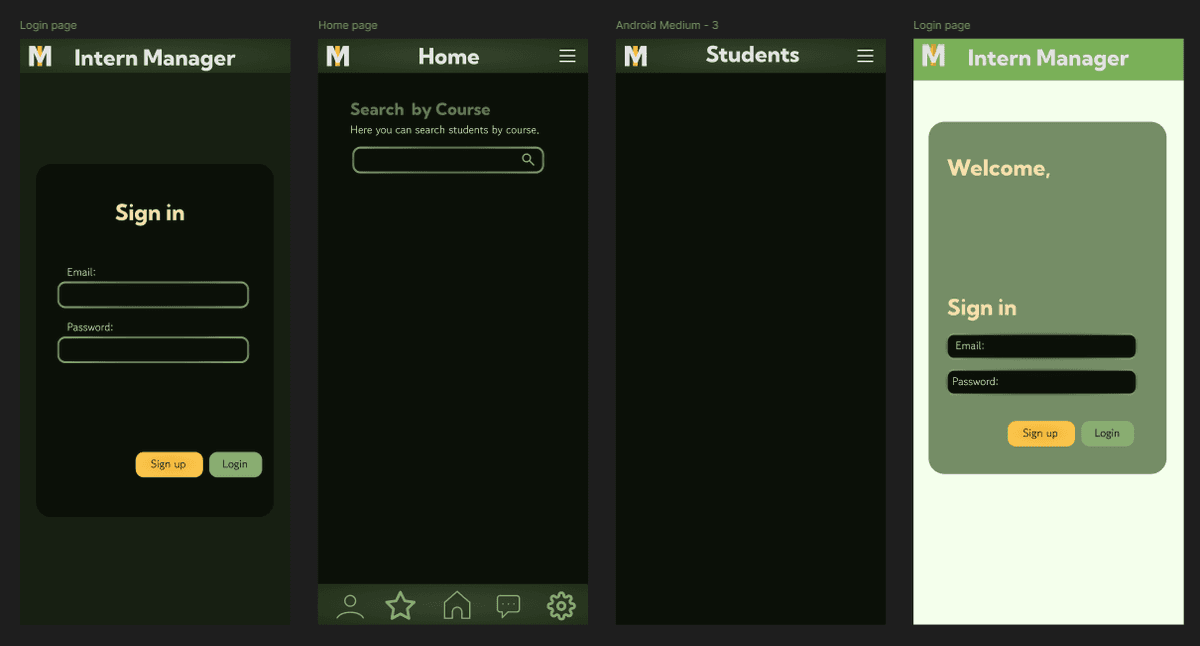
Task: Click the M logo on Home header
Action: pos(338,57)
